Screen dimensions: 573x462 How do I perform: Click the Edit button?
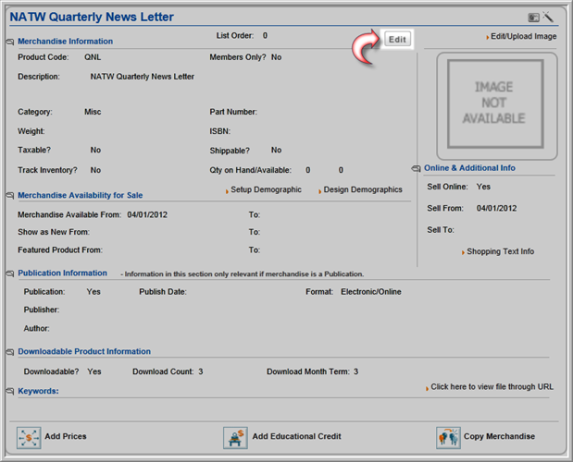coord(397,39)
